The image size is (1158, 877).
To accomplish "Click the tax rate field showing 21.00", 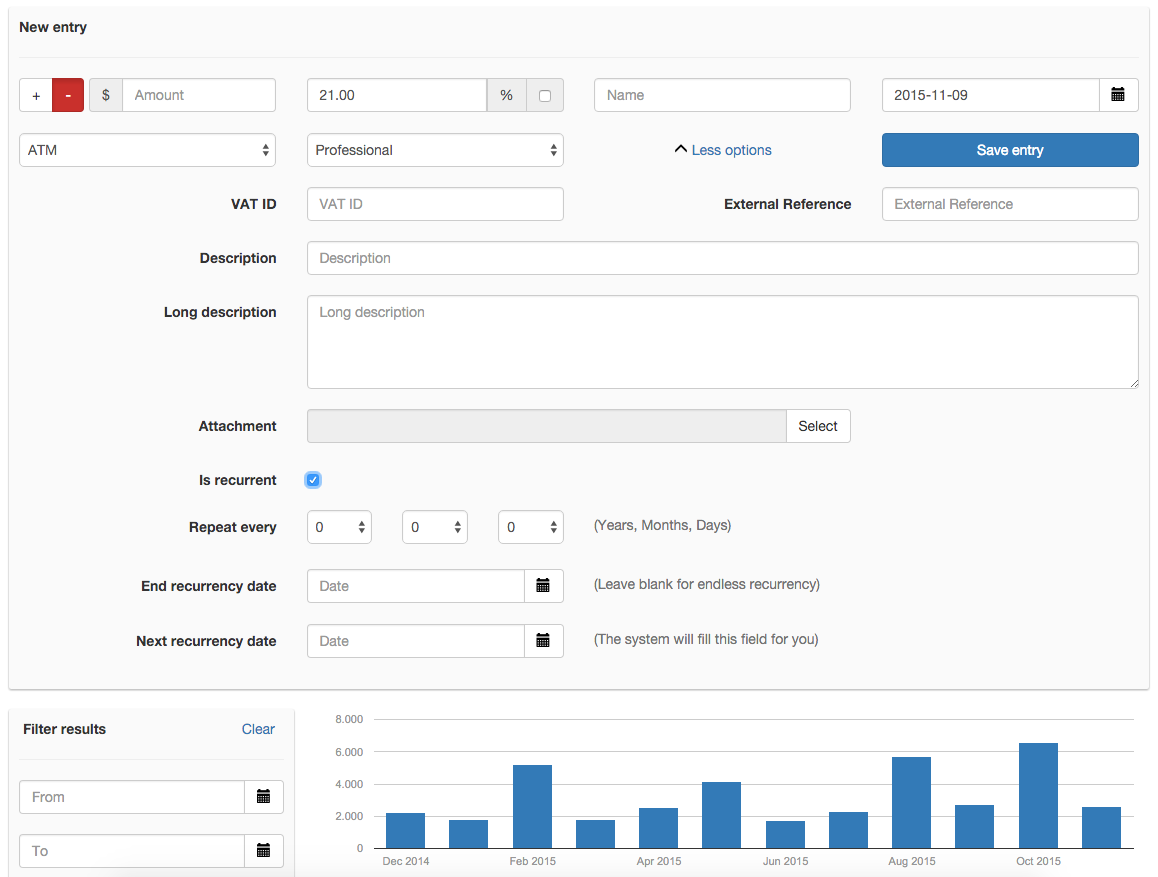I will 397,95.
